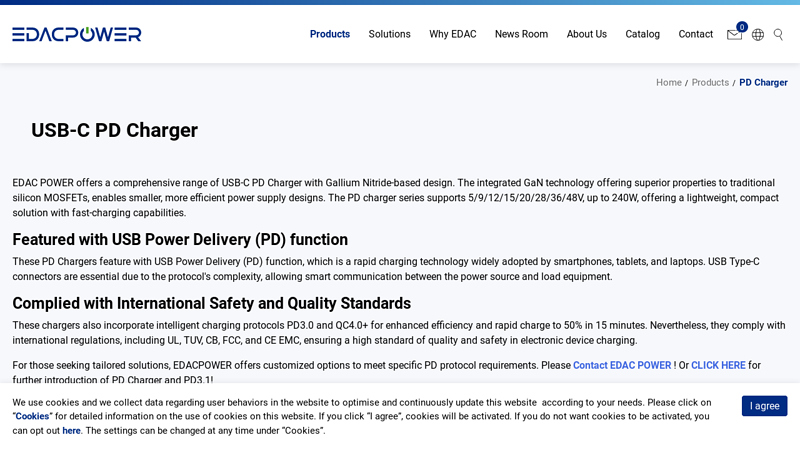Click the opt out 'here' link
This screenshot has width=800, height=450.
[x=71, y=431]
